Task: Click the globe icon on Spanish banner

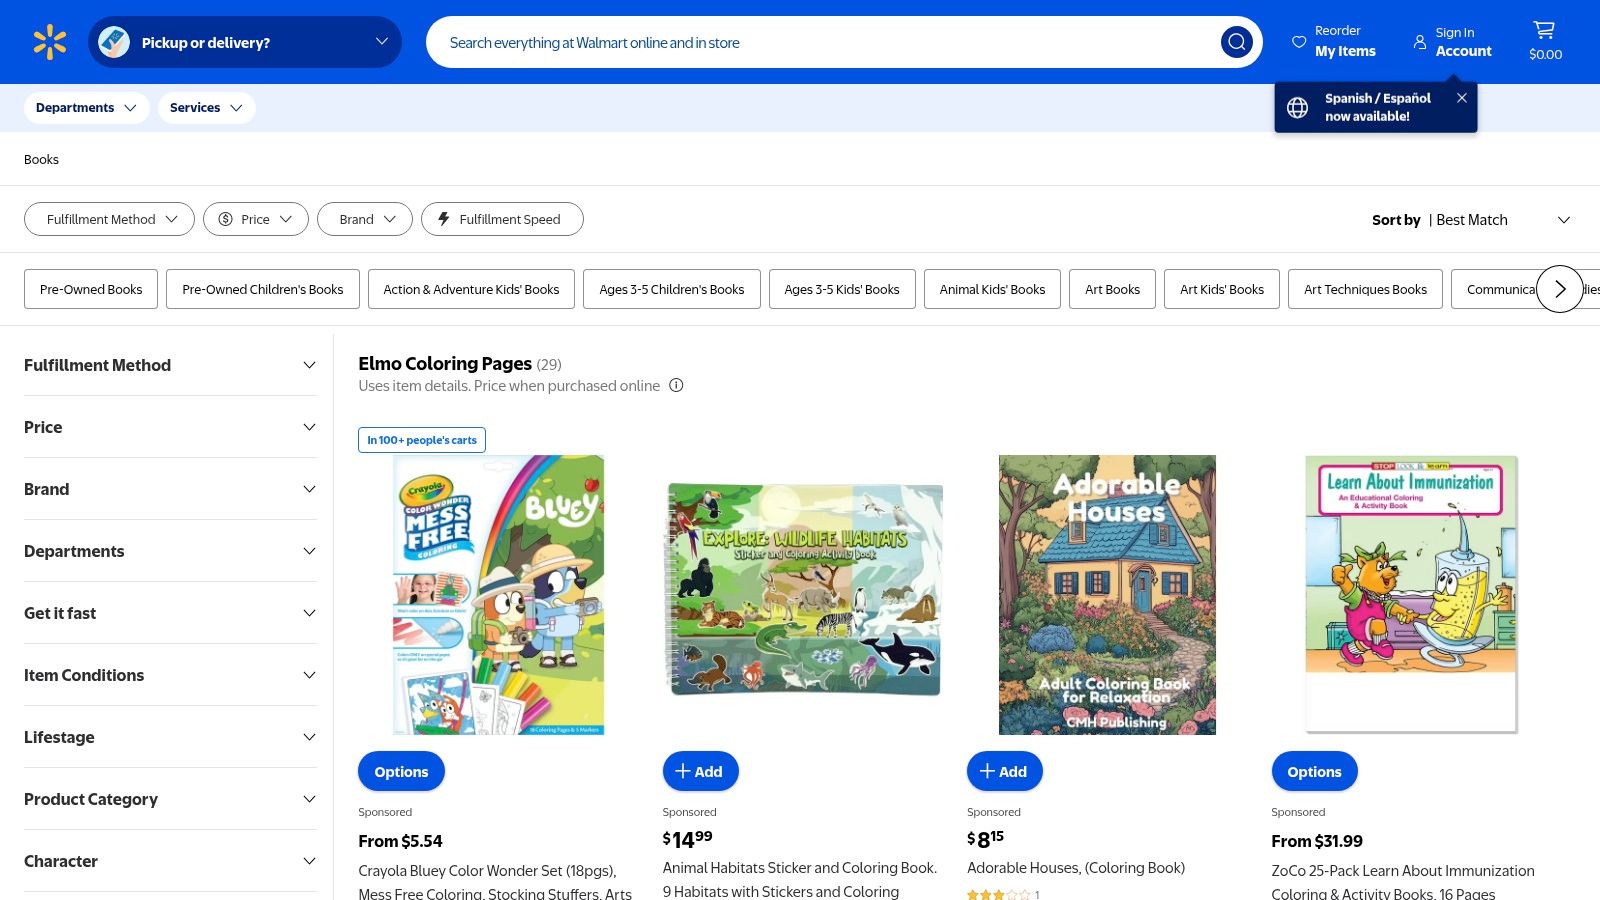Action: 1297,107
